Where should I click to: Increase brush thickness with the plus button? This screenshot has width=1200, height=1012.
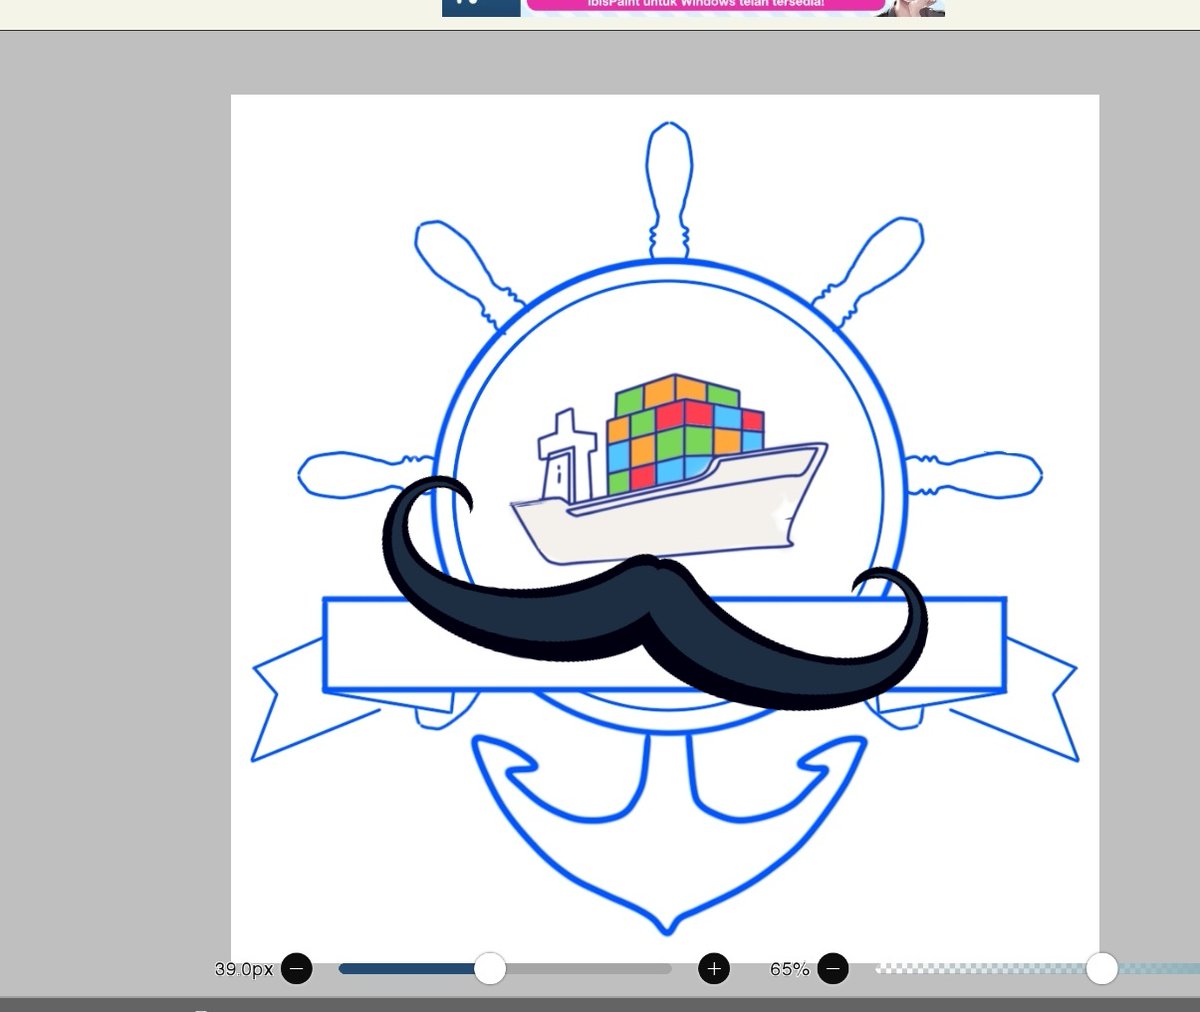click(x=714, y=968)
